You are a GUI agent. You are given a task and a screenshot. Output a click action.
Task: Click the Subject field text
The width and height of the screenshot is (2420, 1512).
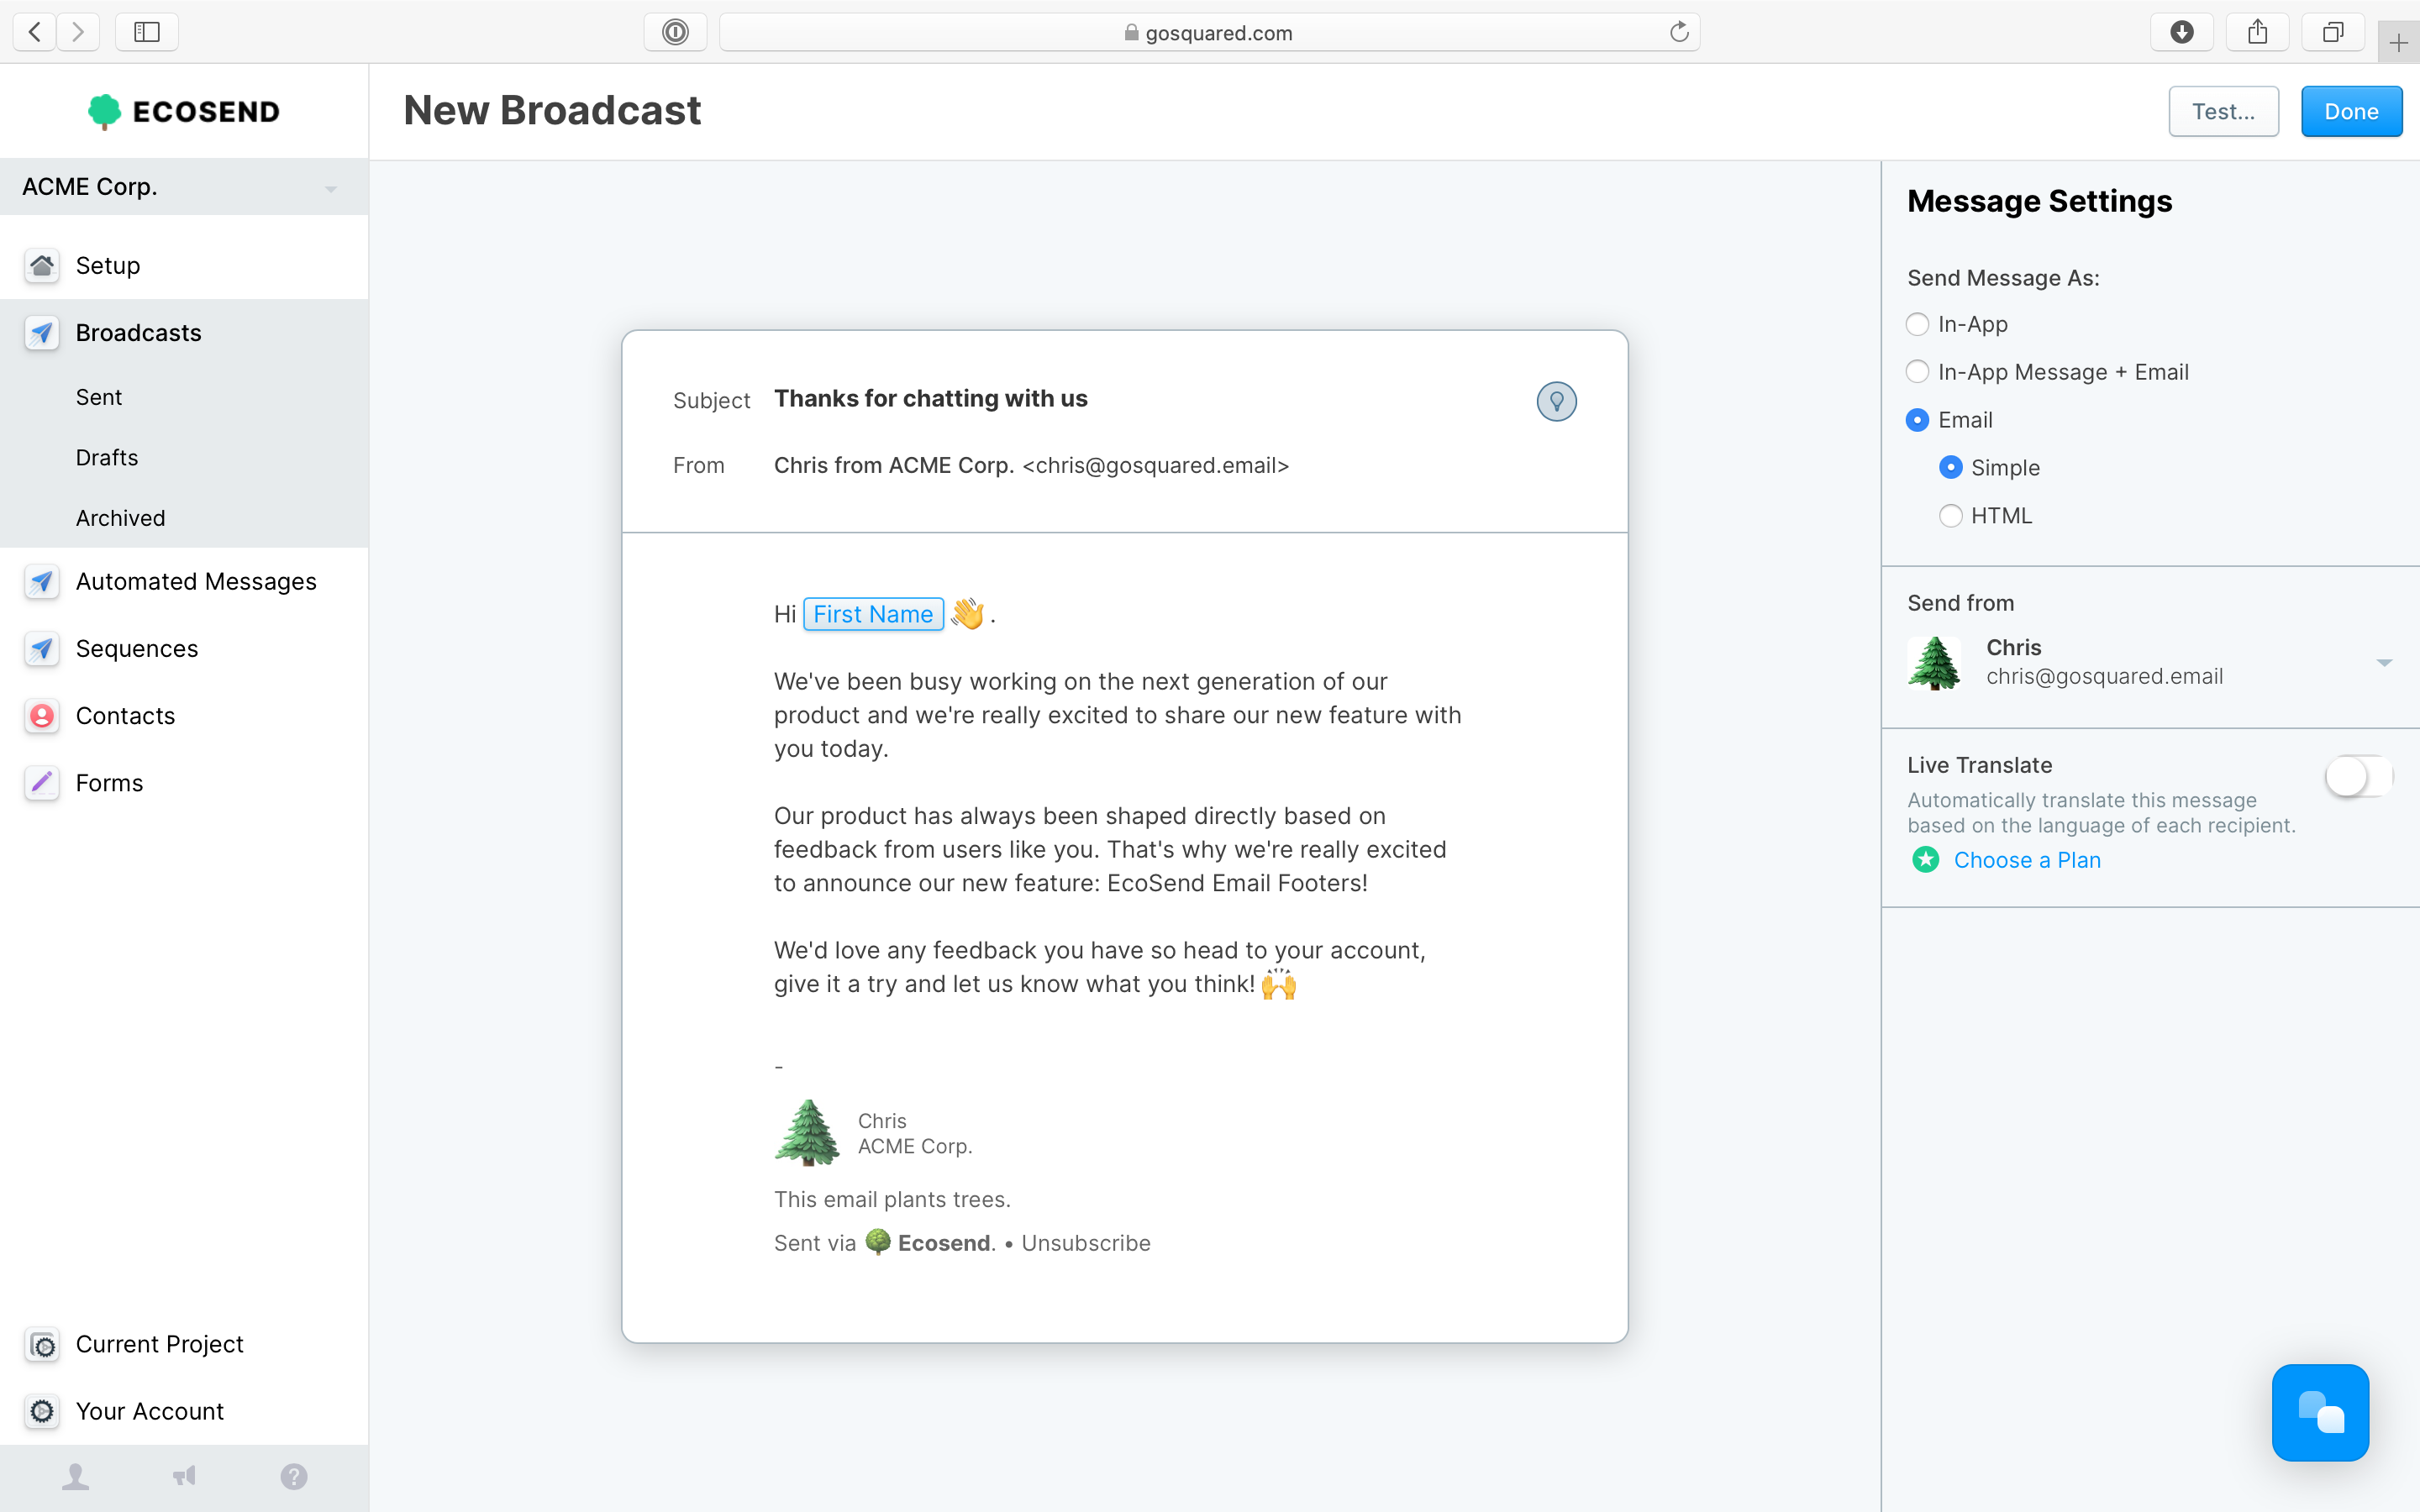tap(930, 399)
